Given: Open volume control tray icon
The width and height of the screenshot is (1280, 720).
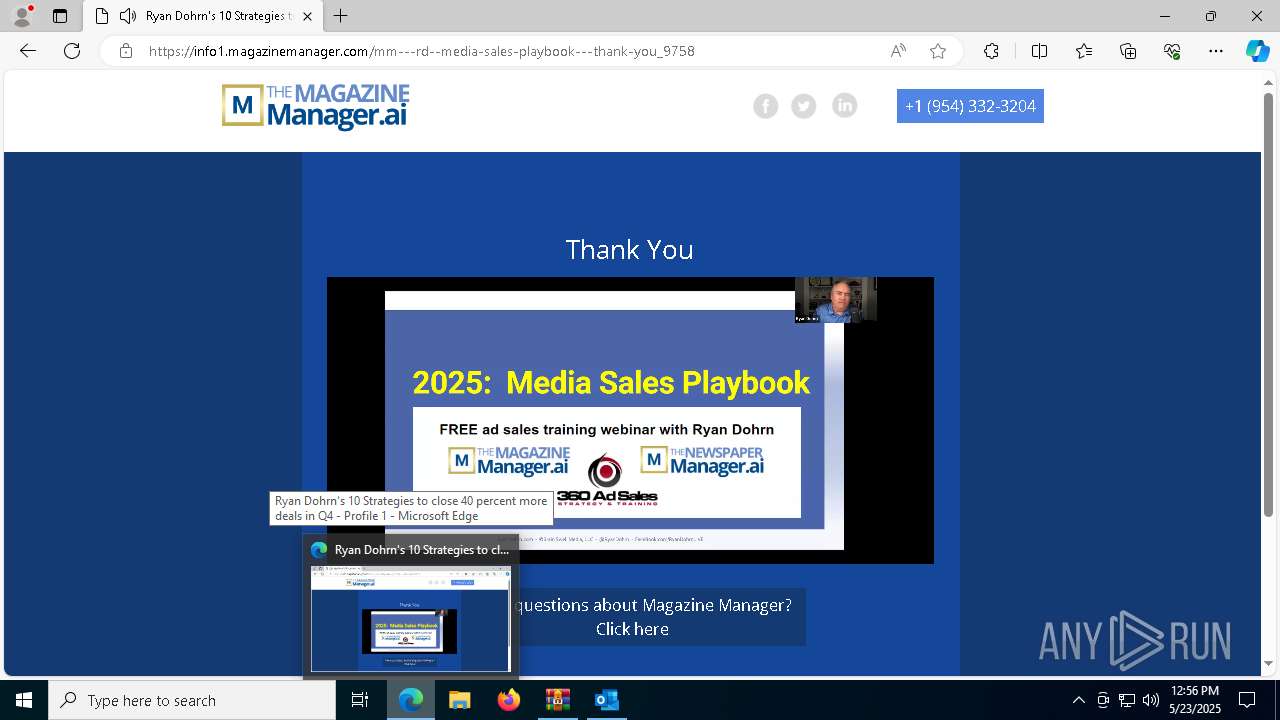Looking at the screenshot, I should [x=1151, y=700].
